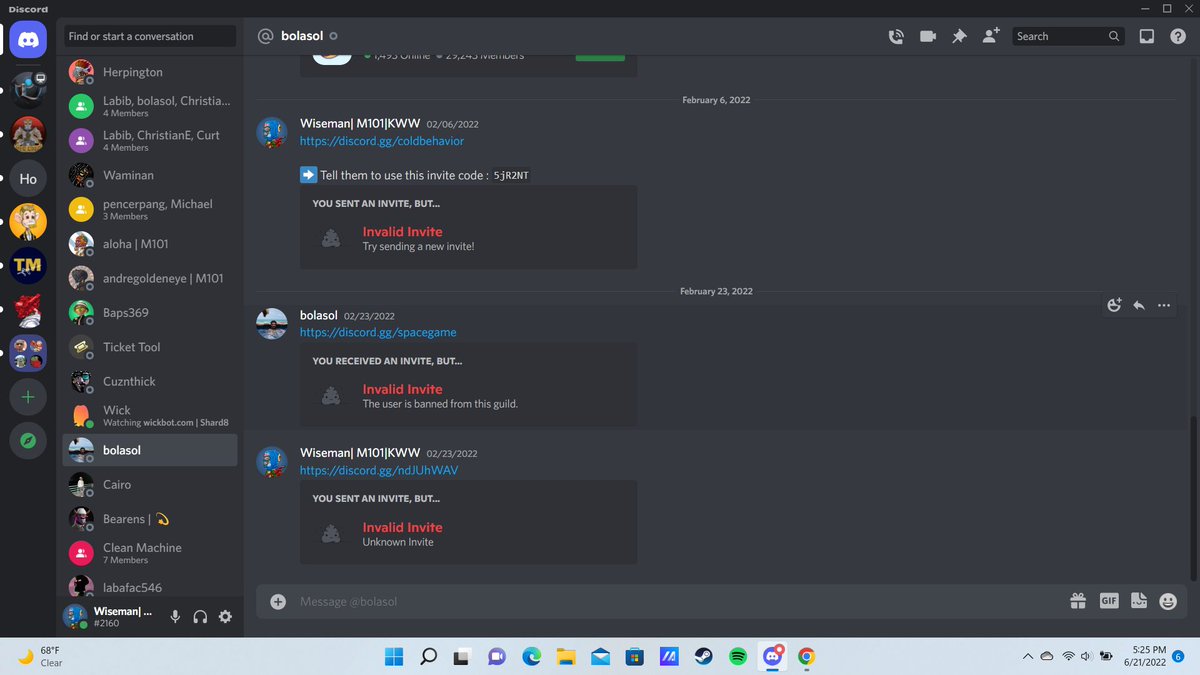This screenshot has height=675, width=1200.
Task: Mute microphone in user panel
Action: [x=175, y=617]
